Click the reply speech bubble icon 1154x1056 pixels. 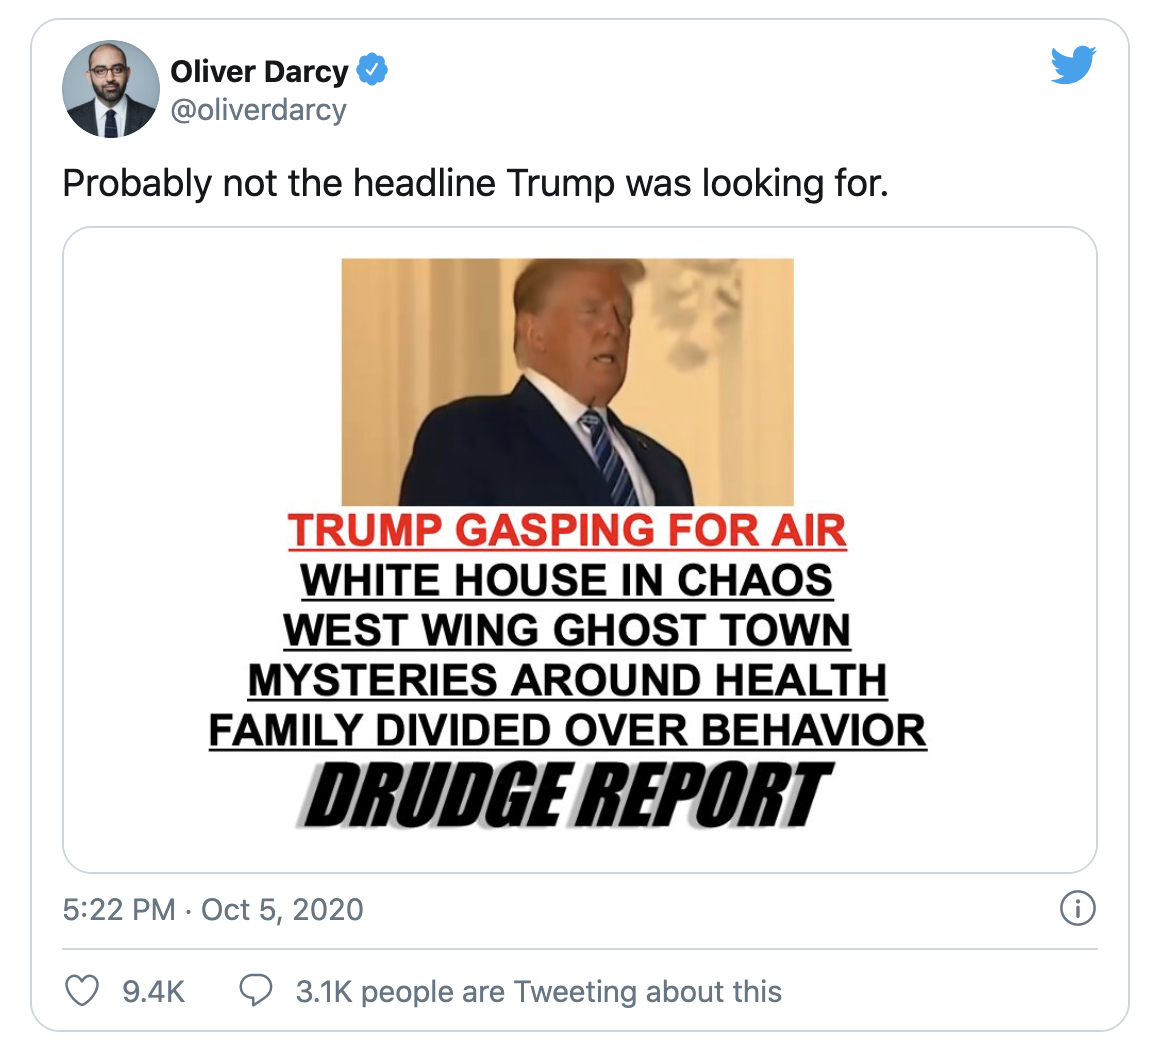[x=256, y=991]
